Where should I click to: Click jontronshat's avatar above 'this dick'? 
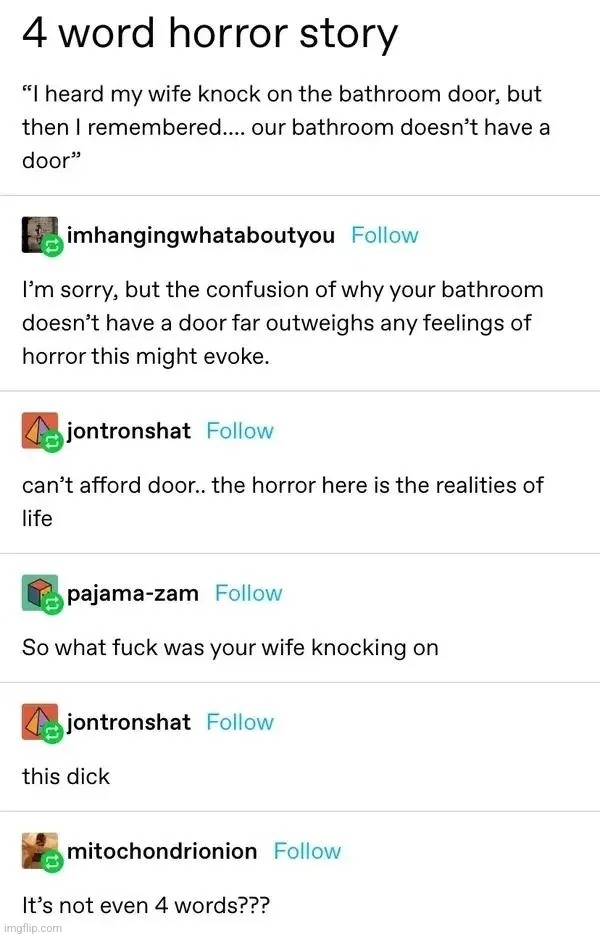pyautogui.click(x=40, y=721)
